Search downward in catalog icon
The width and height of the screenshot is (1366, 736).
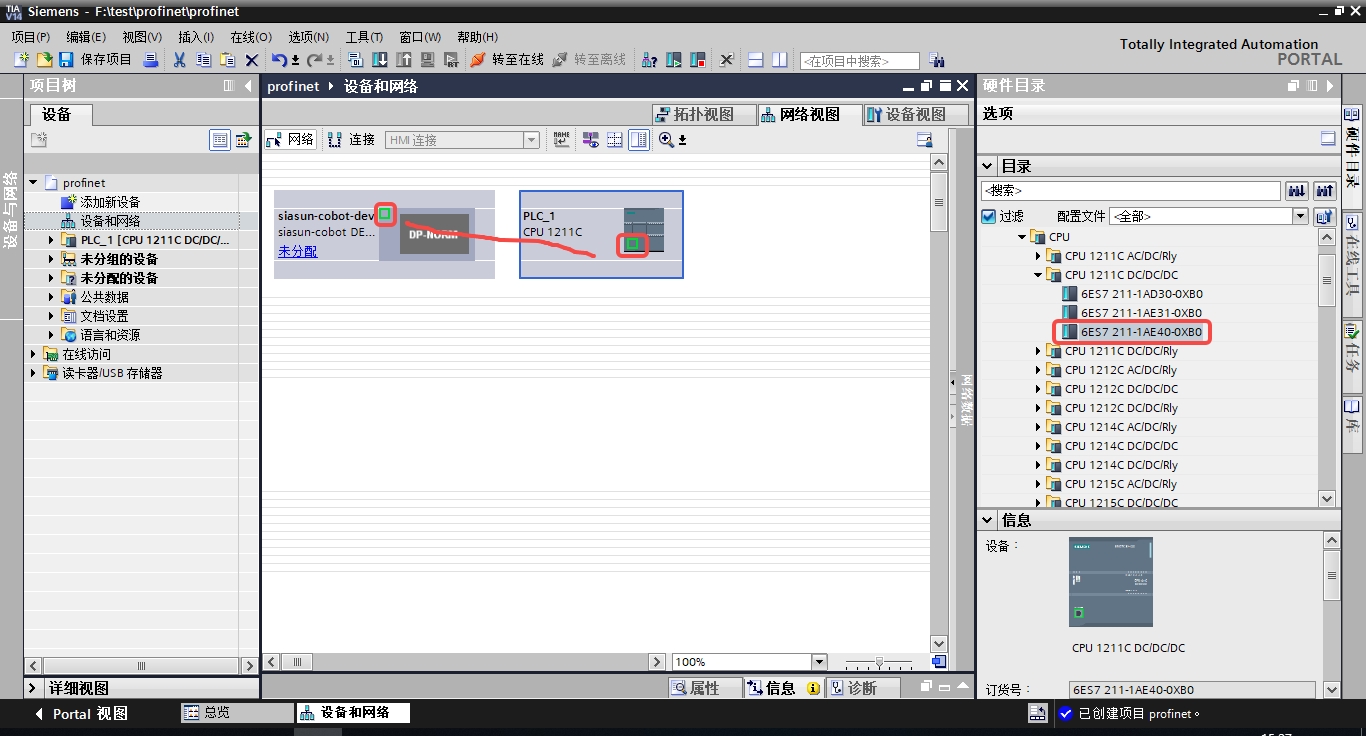click(x=1297, y=190)
